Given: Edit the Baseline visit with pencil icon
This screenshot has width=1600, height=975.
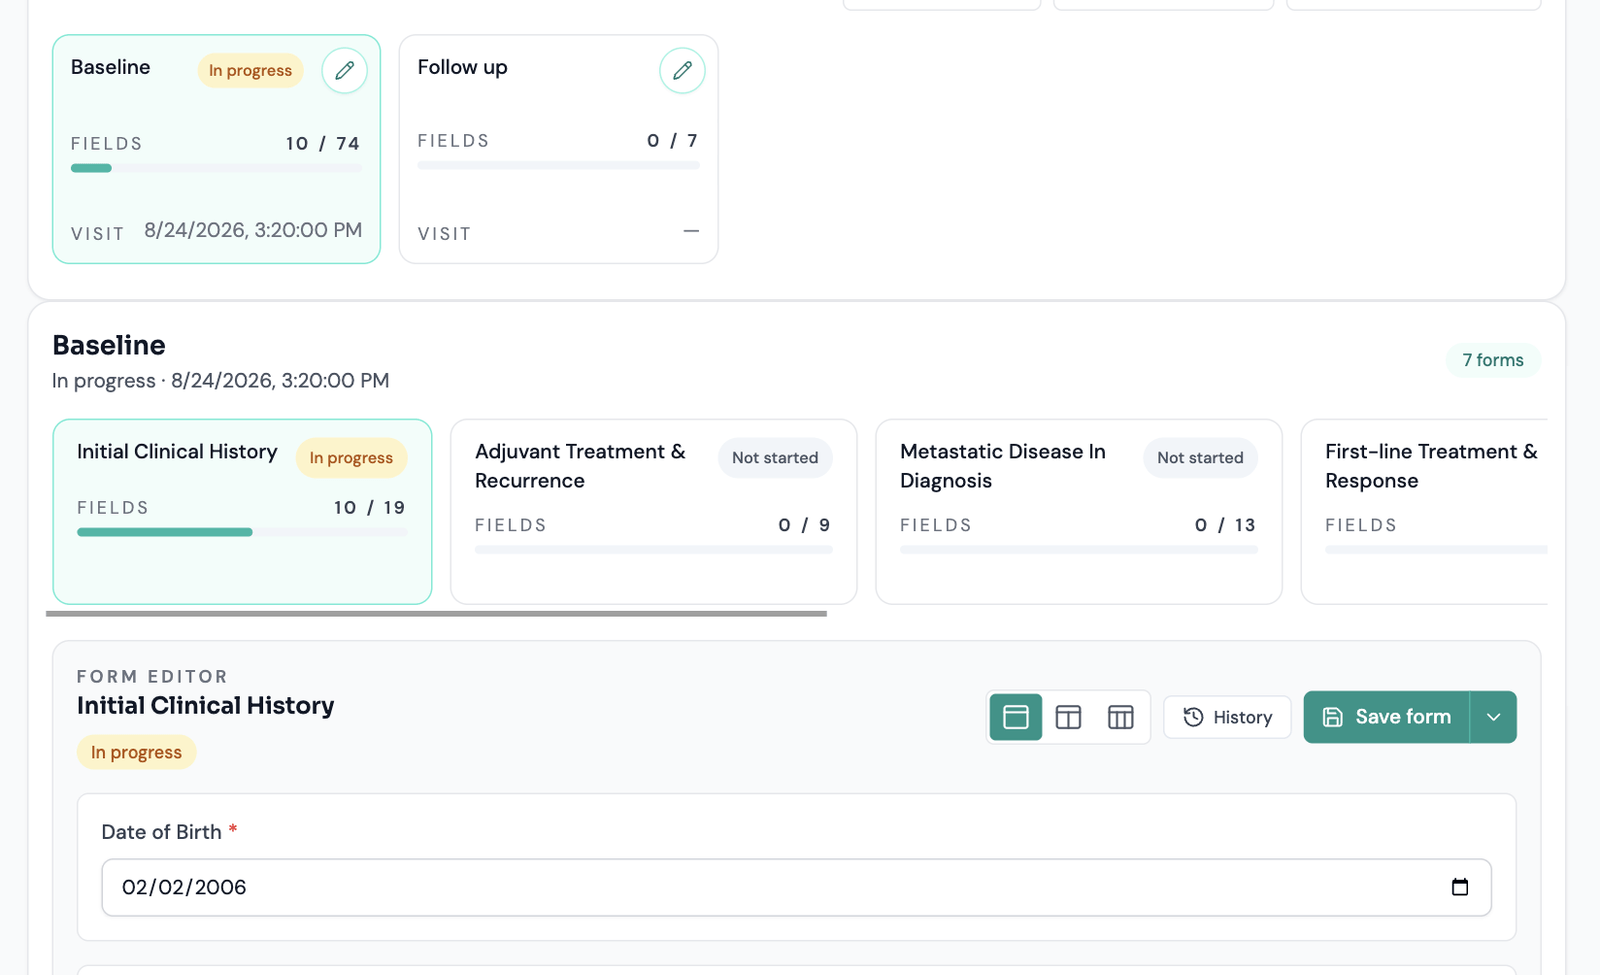Looking at the screenshot, I should pos(344,71).
